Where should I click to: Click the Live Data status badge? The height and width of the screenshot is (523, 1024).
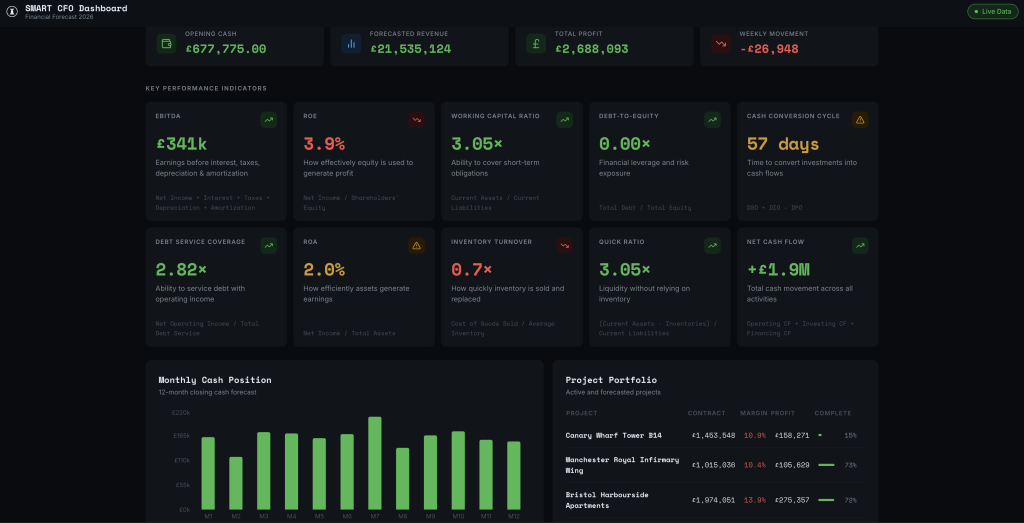[991, 11]
